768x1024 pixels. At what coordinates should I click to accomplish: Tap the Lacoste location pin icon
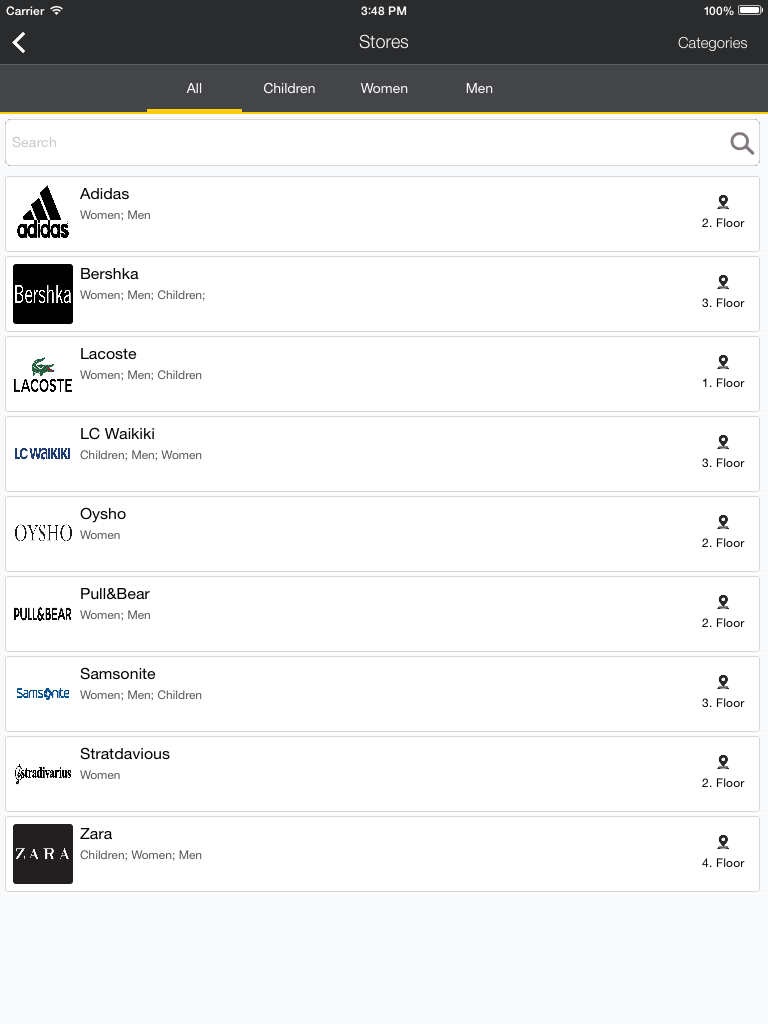[x=723, y=362]
